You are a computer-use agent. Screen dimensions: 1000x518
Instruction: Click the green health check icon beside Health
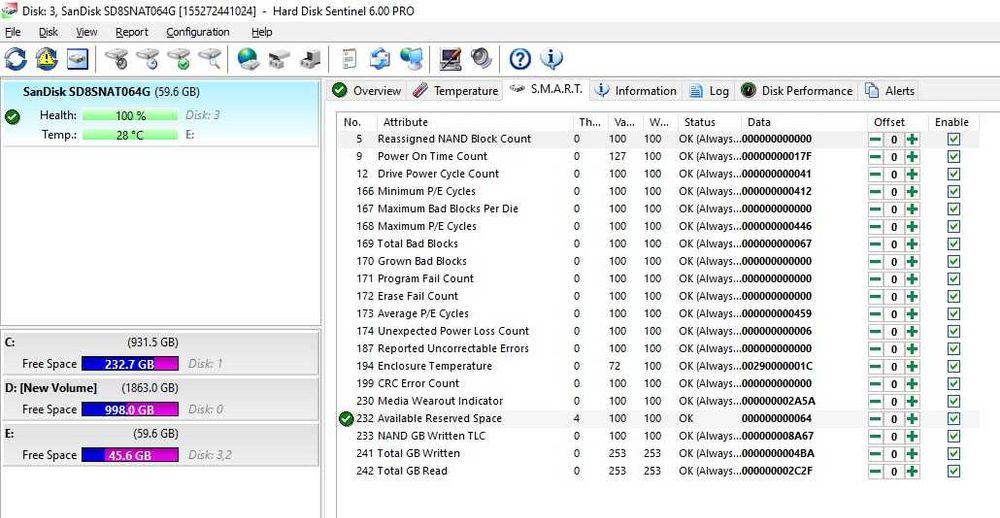click(12, 117)
